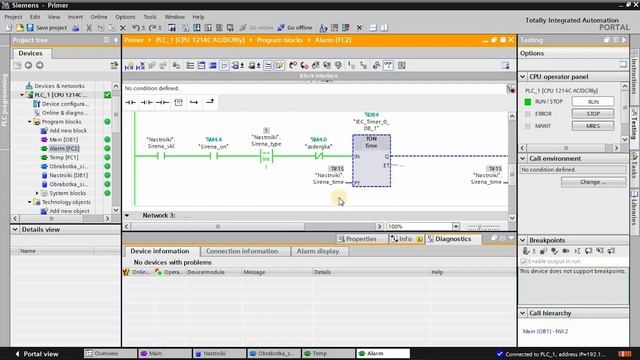This screenshot has width=640, height=360.
Task: Click the Main (OB1) - NW 2 link
Action: click(x=545, y=331)
